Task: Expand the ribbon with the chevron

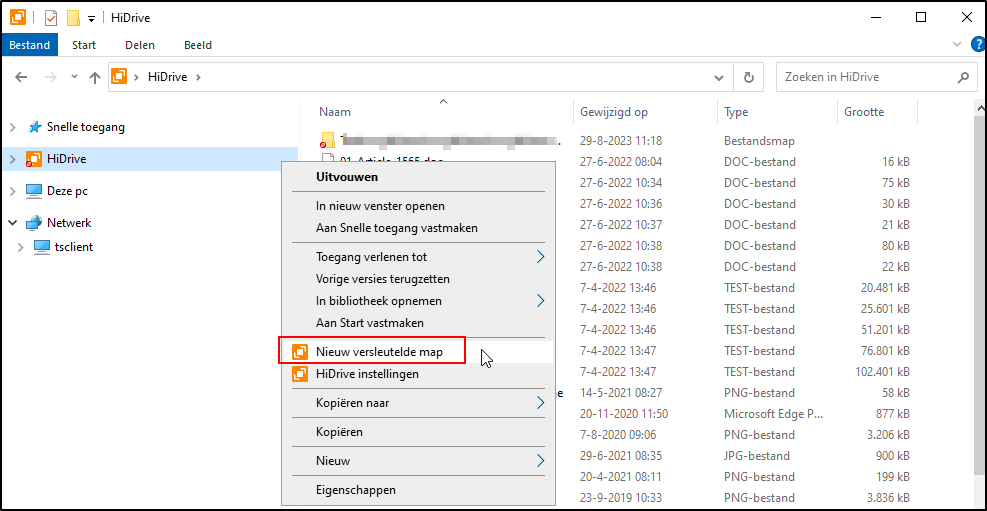Action: click(957, 44)
